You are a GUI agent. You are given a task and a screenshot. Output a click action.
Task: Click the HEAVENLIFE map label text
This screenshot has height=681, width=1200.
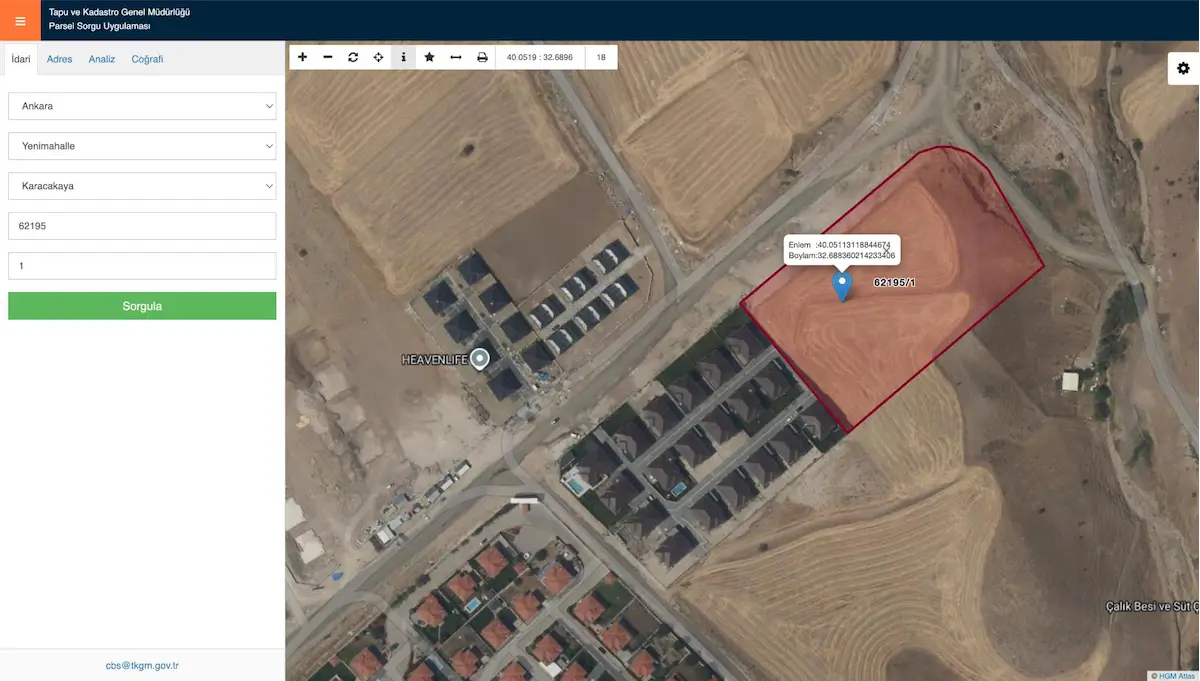pyautogui.click(x=434, y=359)
